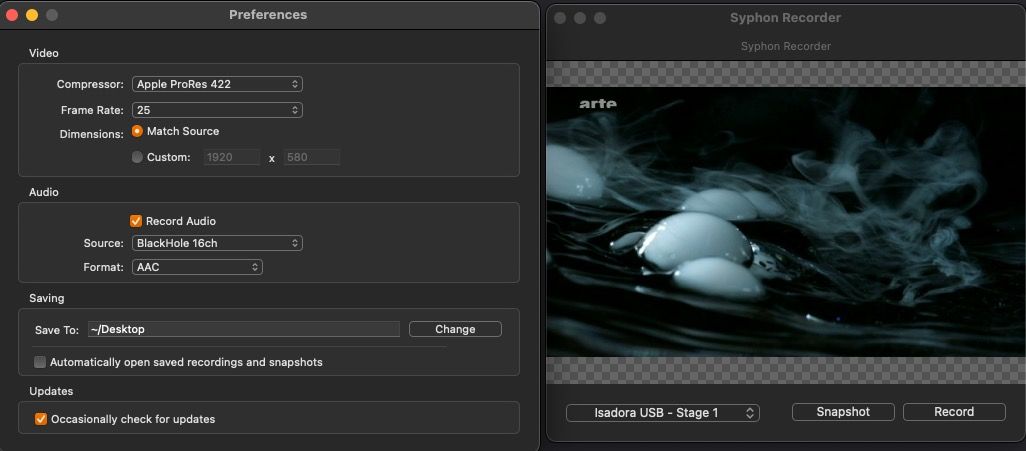
Task: Click the Compressor: label
Action: pyautogui.click(x=90, y=84)
